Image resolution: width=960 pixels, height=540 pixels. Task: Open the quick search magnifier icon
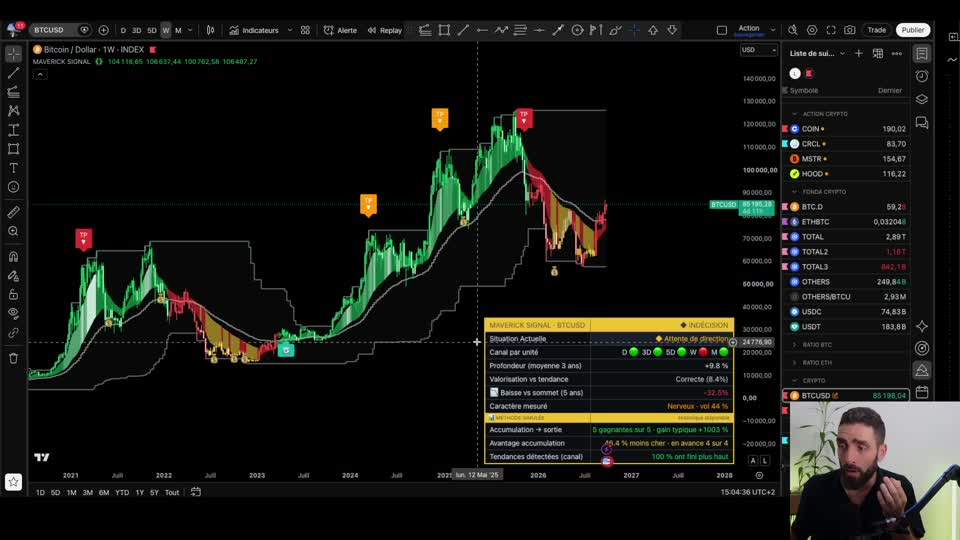click(793, 30)
